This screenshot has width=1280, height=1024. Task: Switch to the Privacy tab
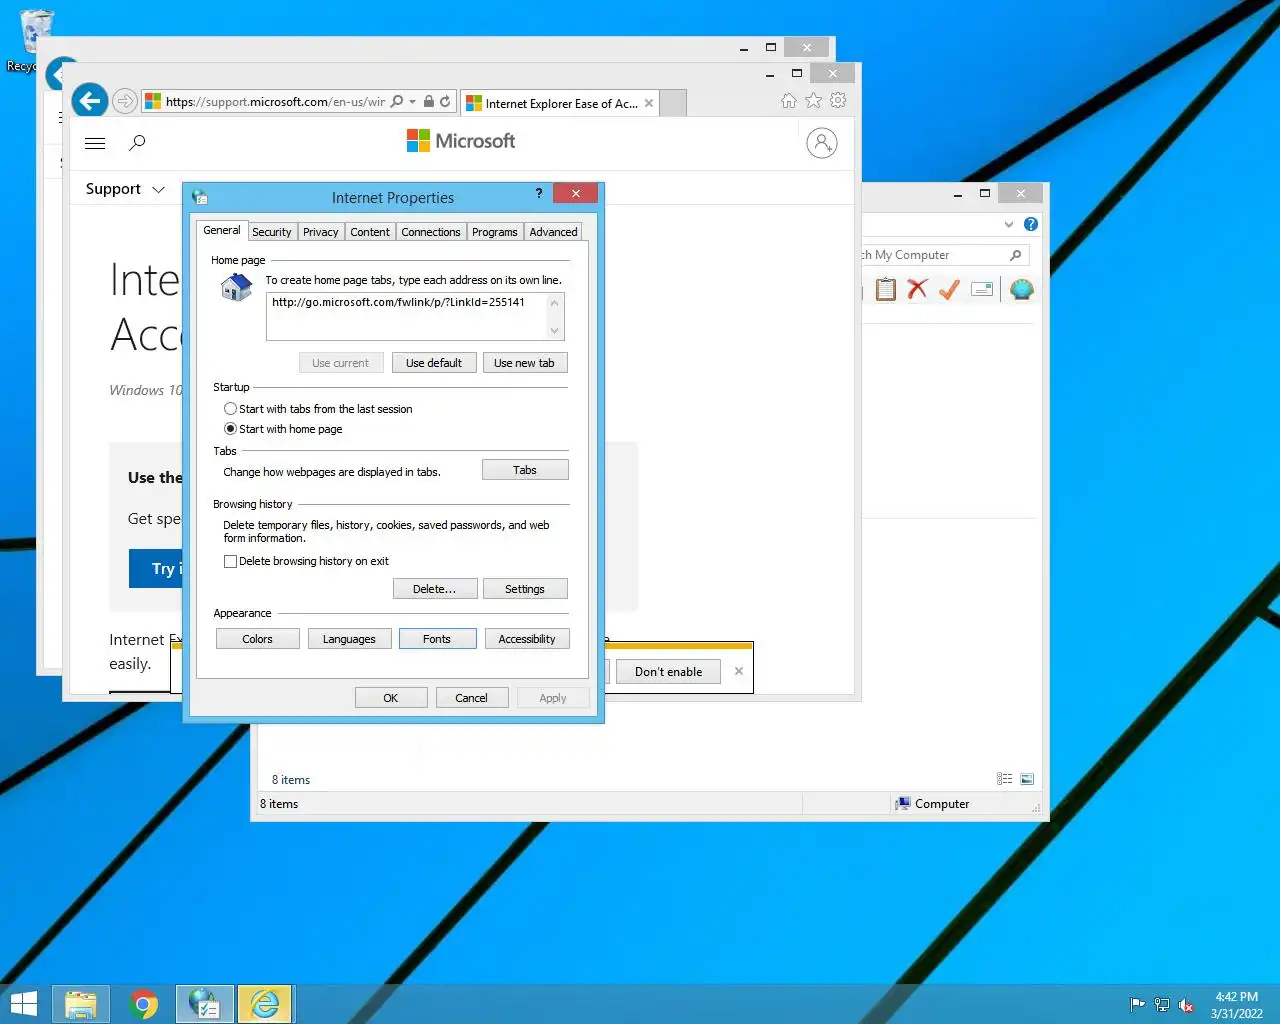[321, 232]
